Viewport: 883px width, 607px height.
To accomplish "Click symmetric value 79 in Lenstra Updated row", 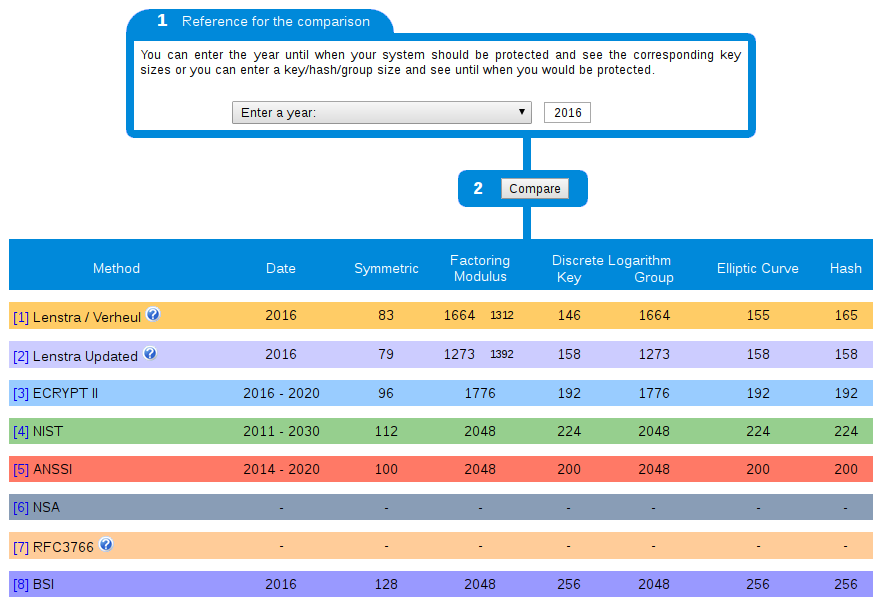I will click(x=386, y=354).
